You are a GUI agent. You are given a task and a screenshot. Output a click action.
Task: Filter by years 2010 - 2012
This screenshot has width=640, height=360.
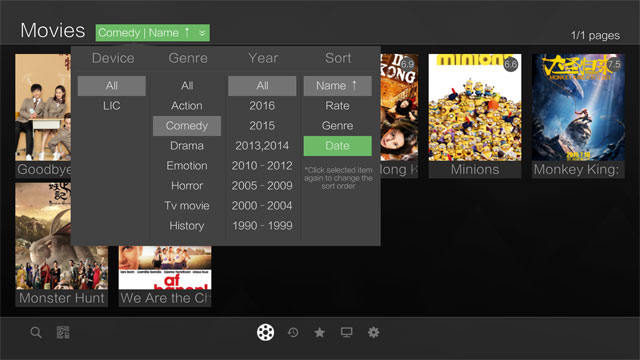[x=262, y=166]
